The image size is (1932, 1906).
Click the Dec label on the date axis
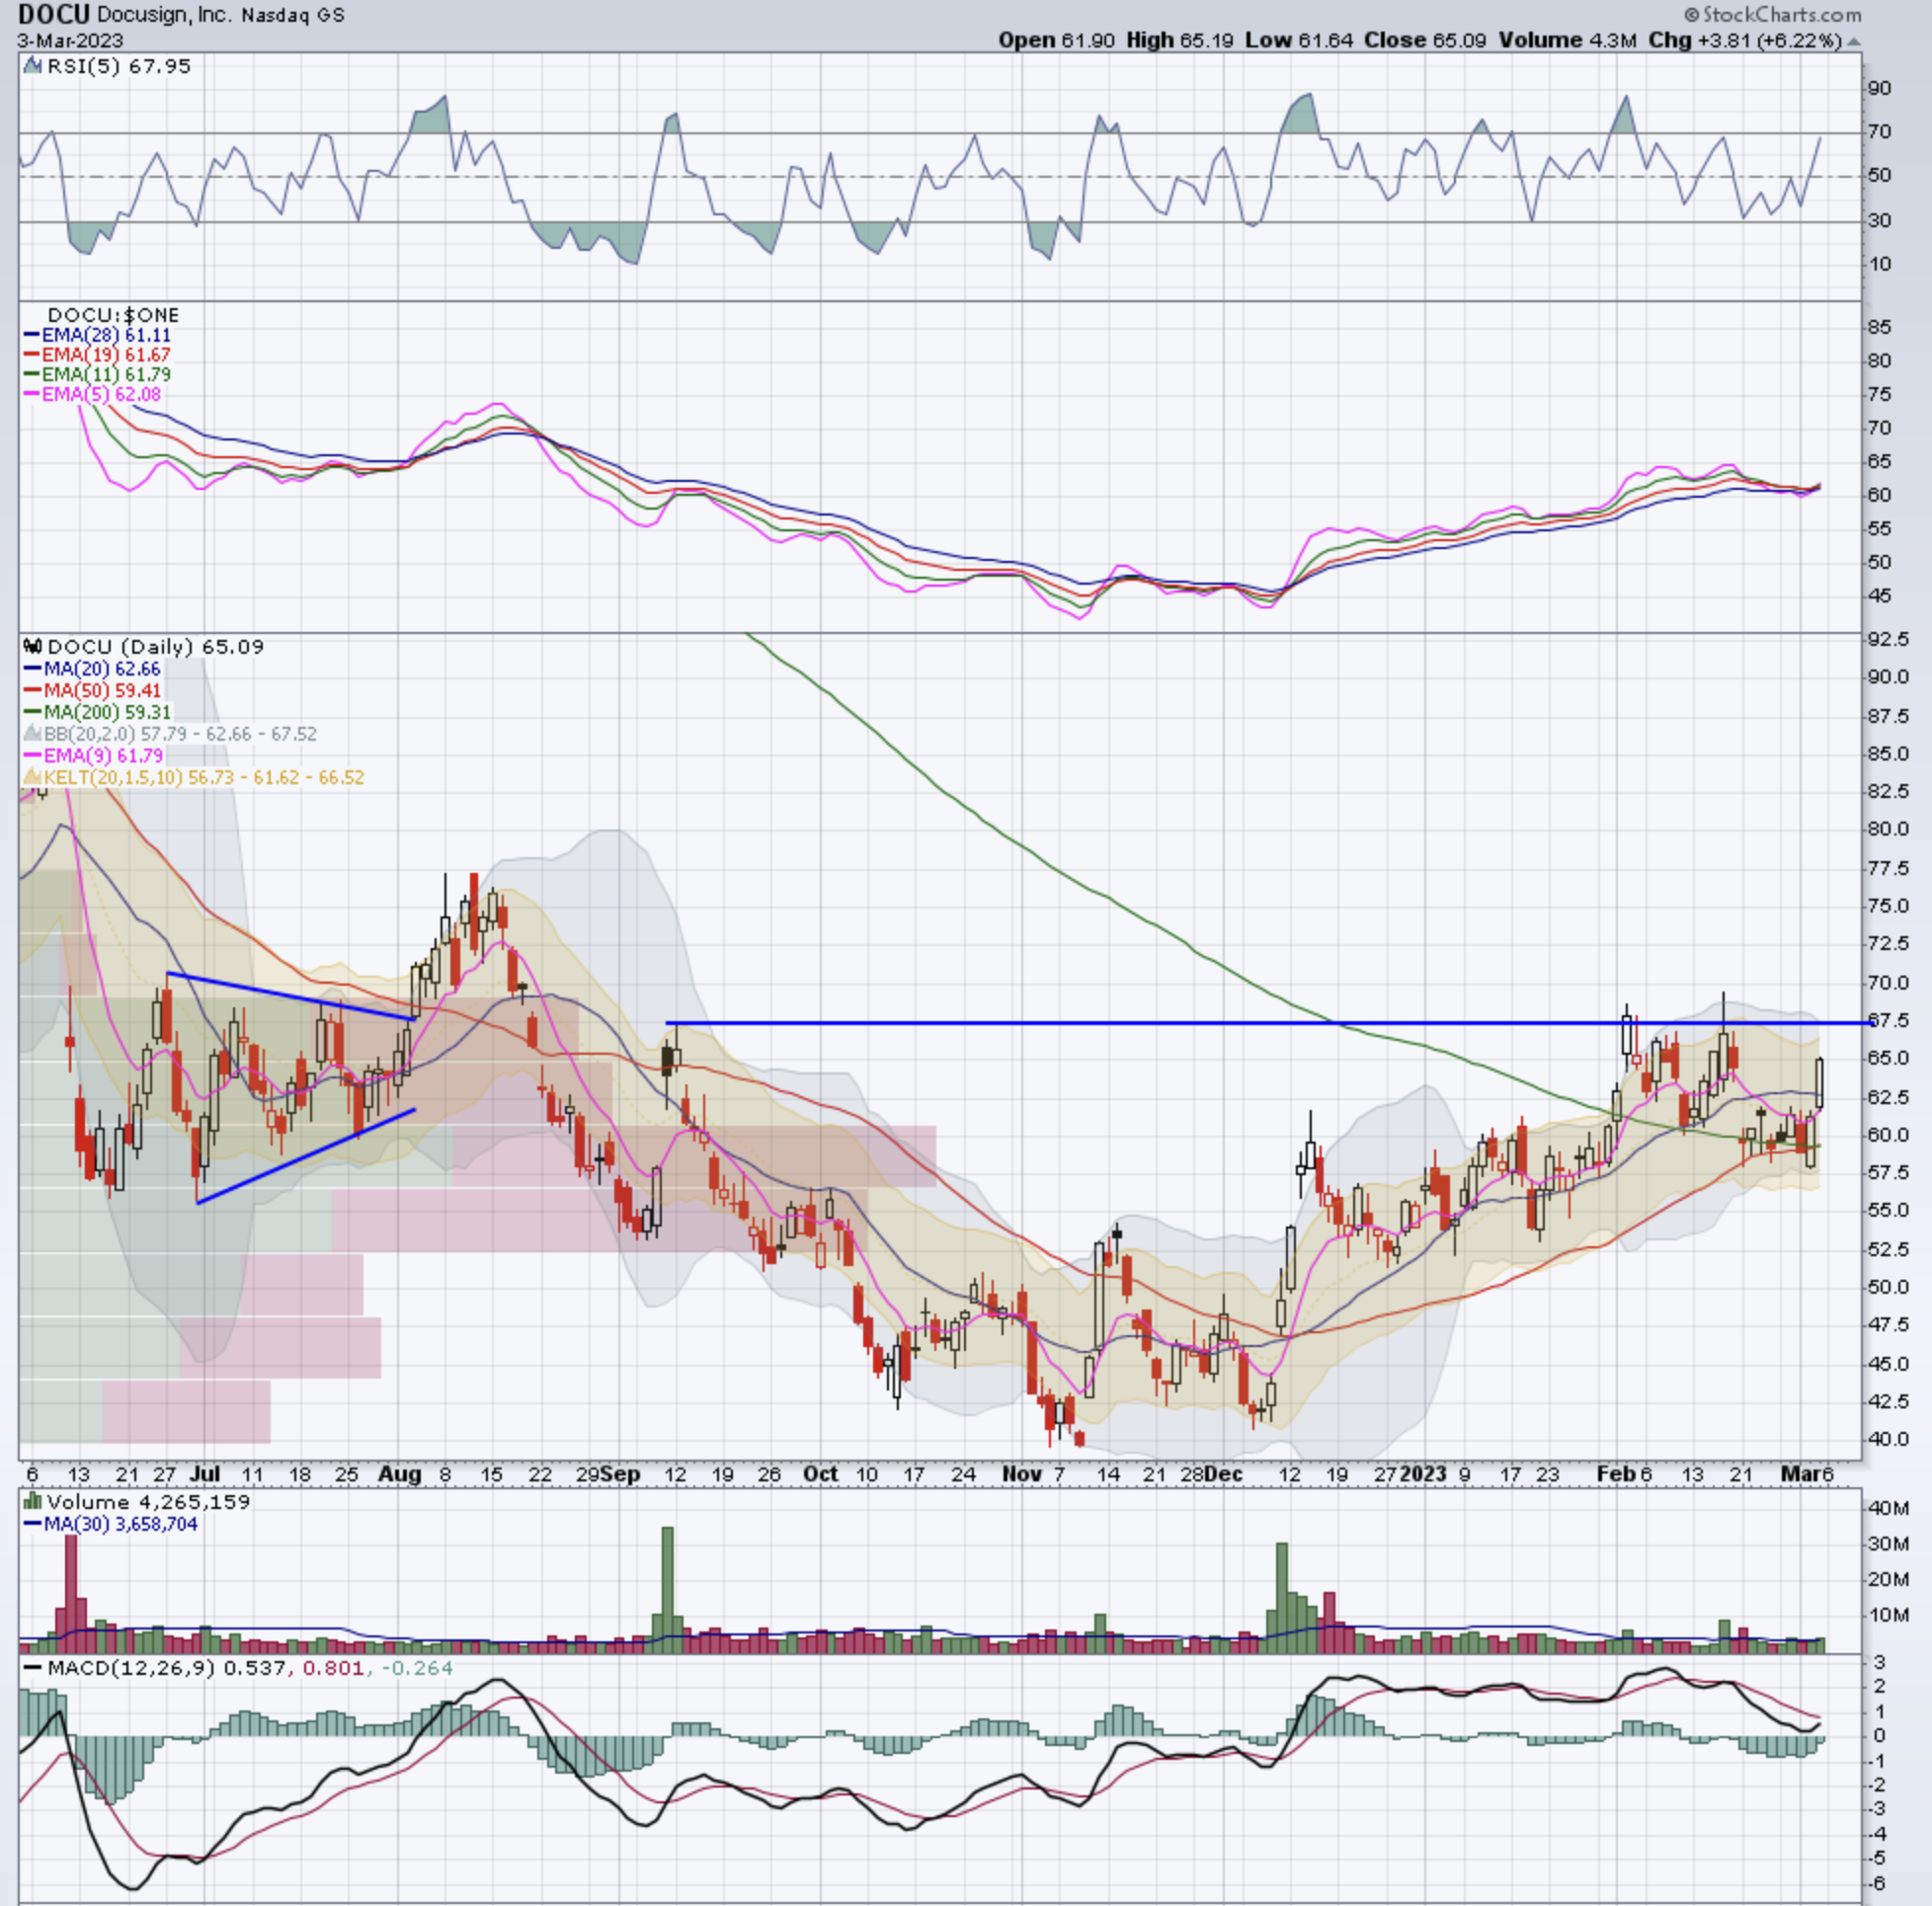[1223, 1474]
